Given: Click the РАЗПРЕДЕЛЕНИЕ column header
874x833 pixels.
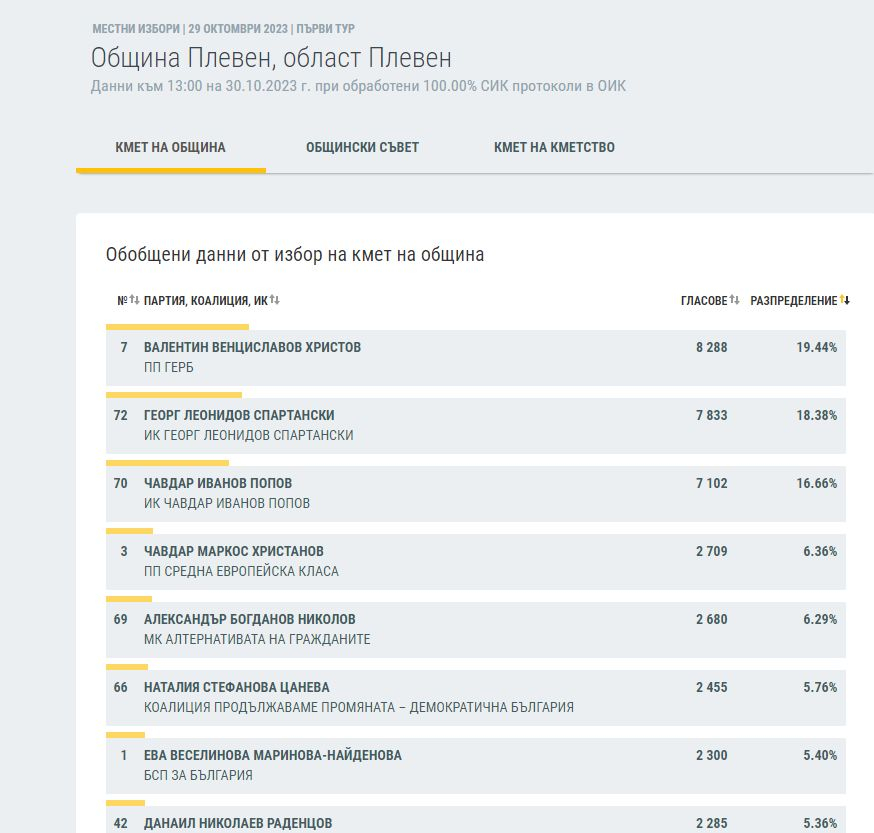Looking at the screenshot, I should point(794,301).
